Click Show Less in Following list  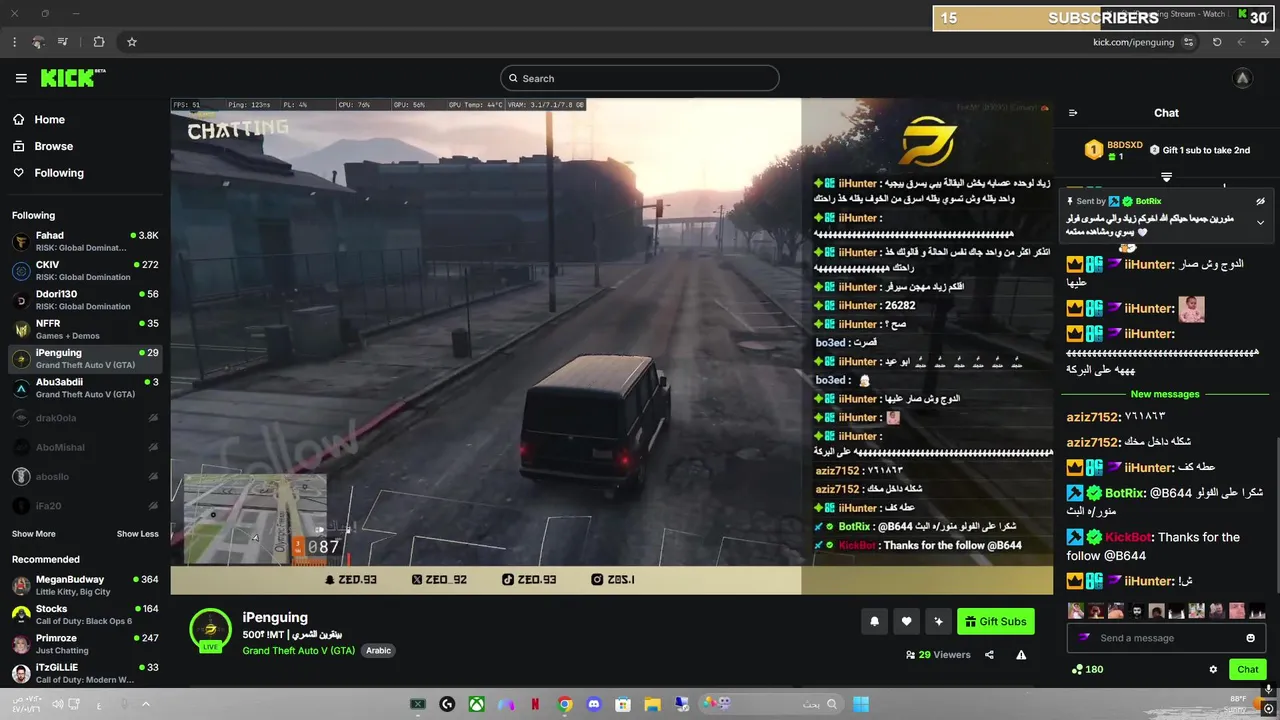click(x=137, y=534)
